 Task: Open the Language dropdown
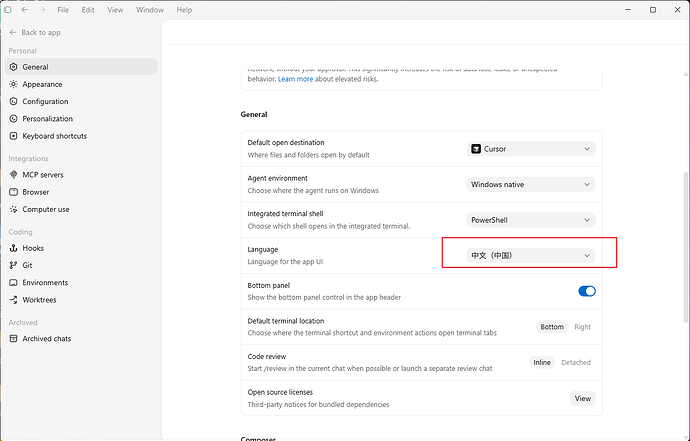coord(531,255)
